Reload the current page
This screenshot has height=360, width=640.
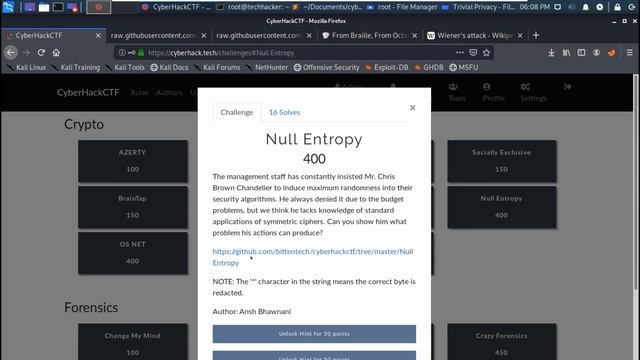click(41, 52)
